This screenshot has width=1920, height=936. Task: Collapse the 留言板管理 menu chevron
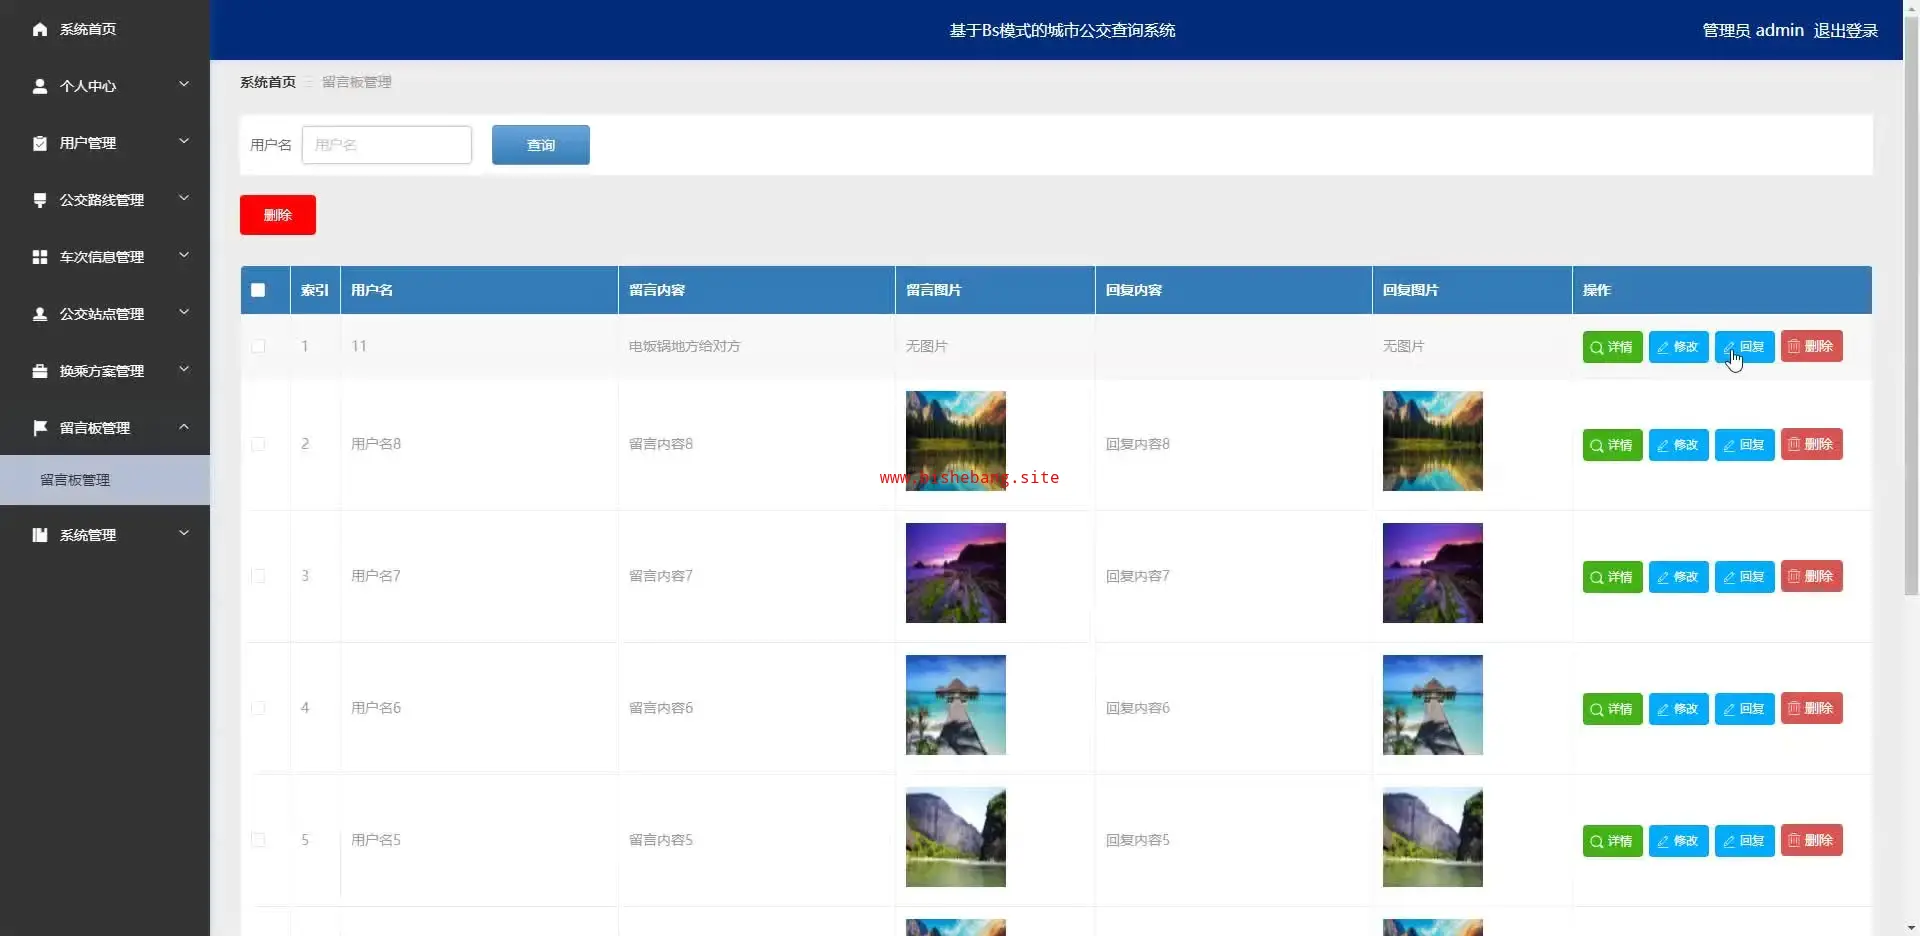pyautogui.click(x=184, y=427)
